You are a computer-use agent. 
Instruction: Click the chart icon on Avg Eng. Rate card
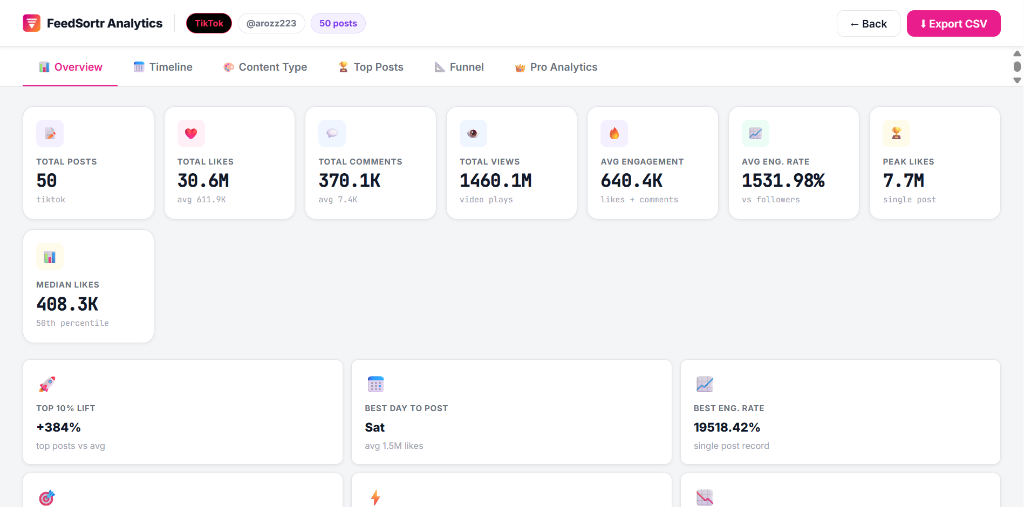(x=755, y=133)
